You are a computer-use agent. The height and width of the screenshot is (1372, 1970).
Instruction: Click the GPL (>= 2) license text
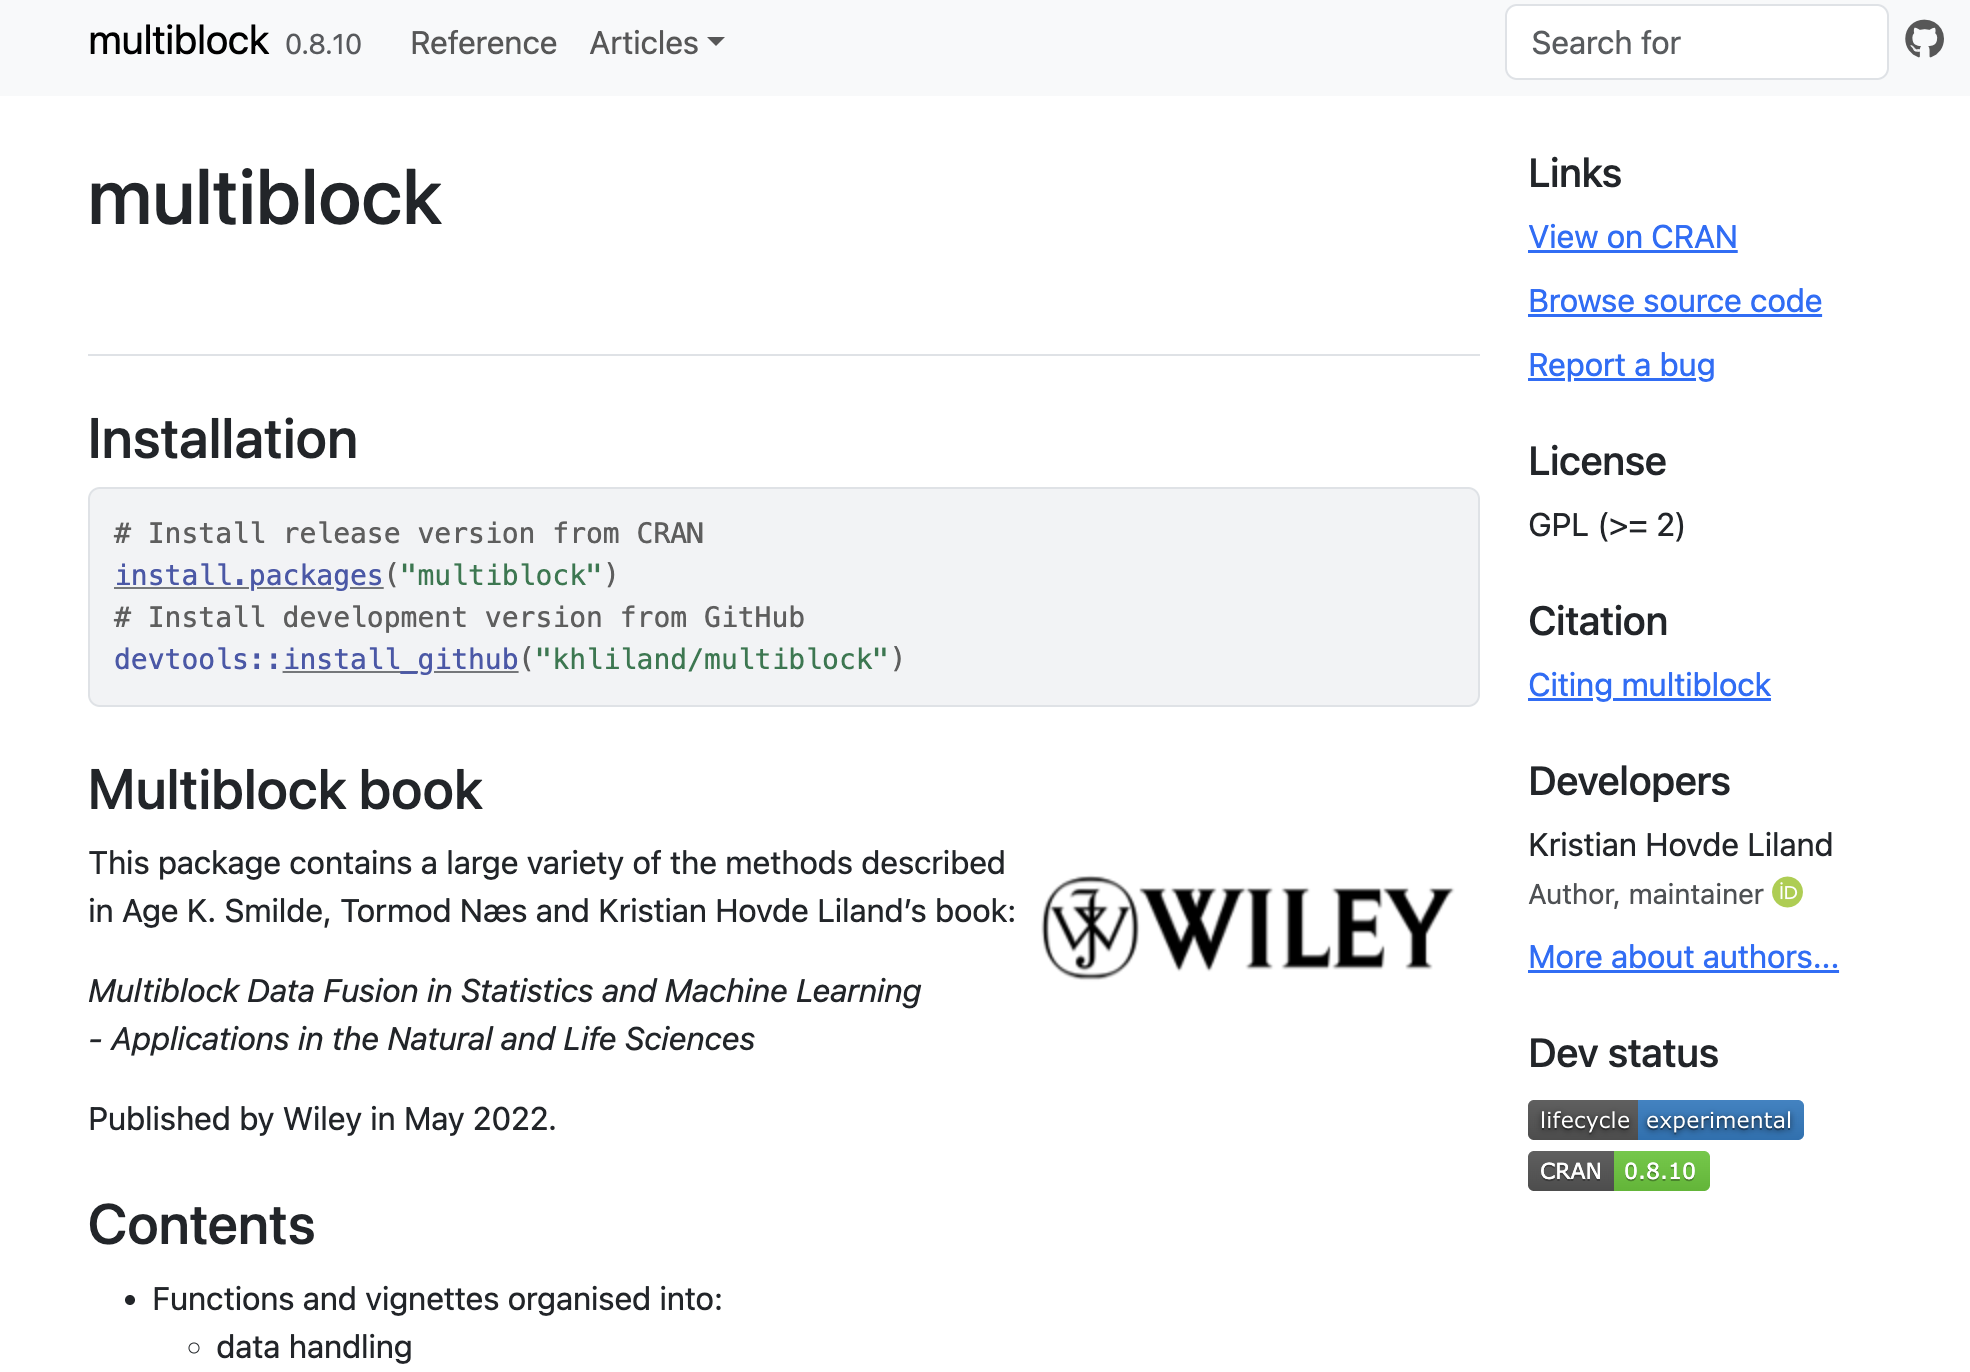point(1606,525)
